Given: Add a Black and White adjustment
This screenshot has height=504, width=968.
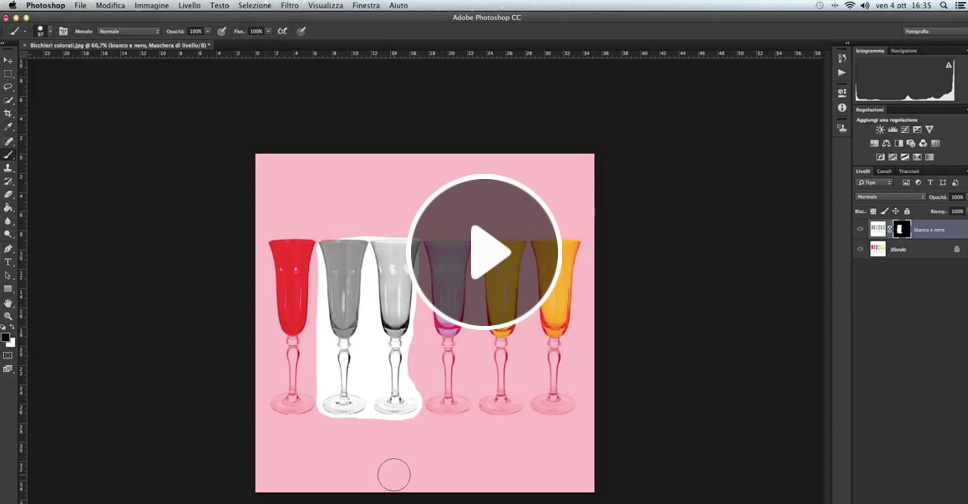Looking at the screenshot, I should [898, 143].
